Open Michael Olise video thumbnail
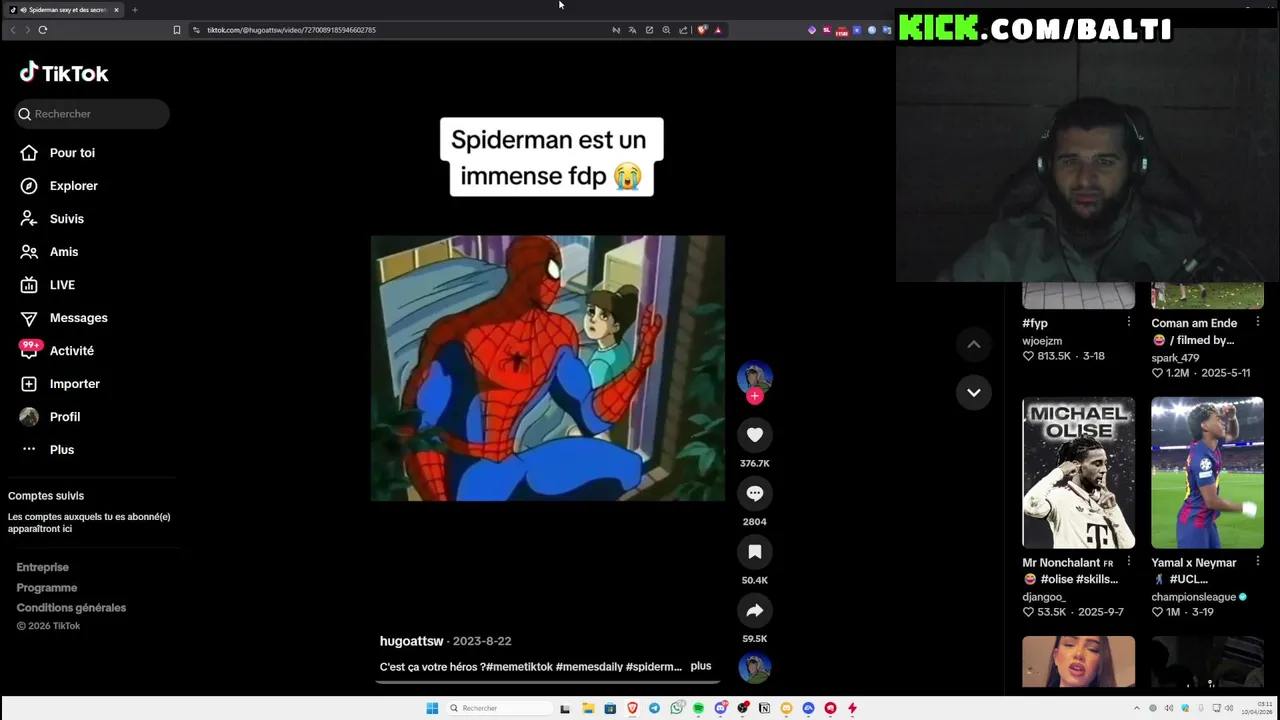1280x720 pixels. tap(1078, 473)
